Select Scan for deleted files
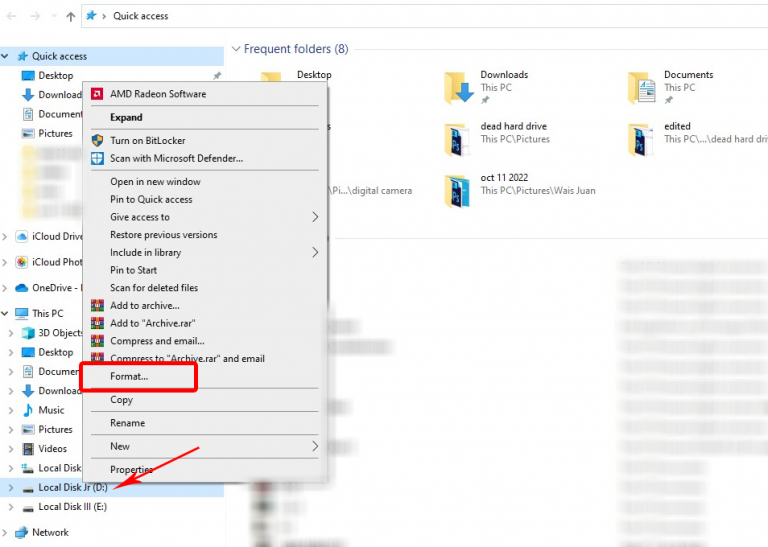The width and height of the screenshot is (768, 547). pos(205,287)
